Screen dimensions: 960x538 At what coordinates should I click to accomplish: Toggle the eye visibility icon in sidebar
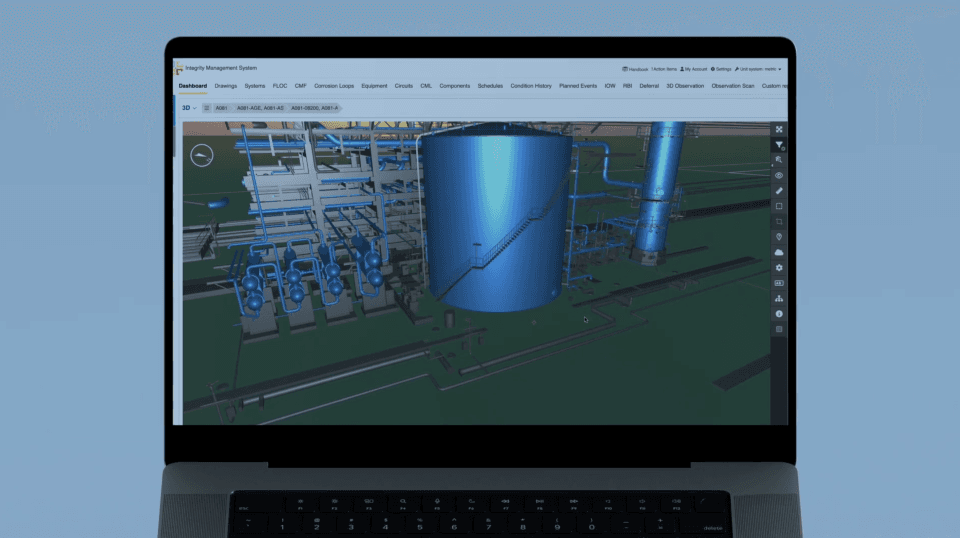pos(779,175)
